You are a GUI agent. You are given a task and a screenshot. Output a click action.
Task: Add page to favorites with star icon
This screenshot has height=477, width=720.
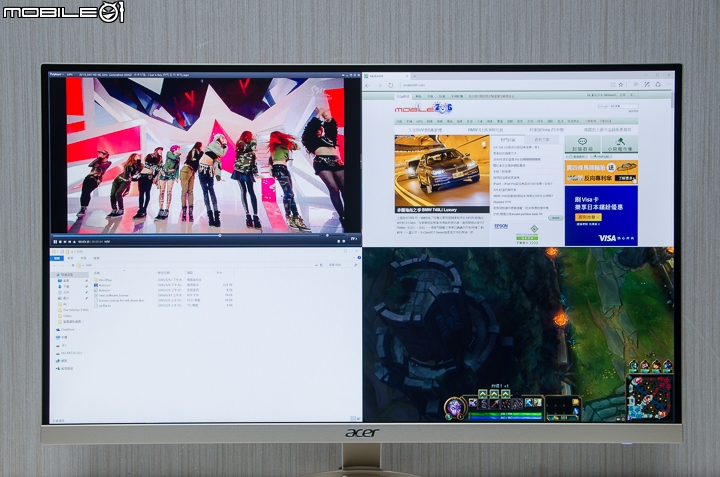[x=621, y=85]
